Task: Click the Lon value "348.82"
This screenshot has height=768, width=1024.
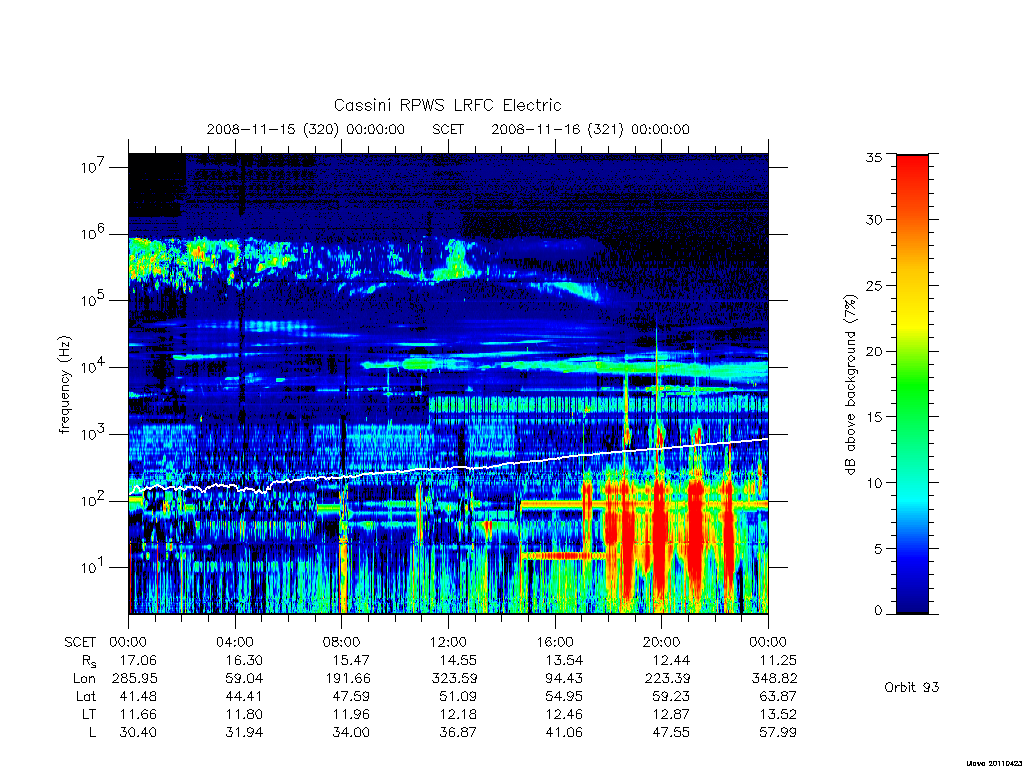Action: pyautogui.click(x=775, y=679)
